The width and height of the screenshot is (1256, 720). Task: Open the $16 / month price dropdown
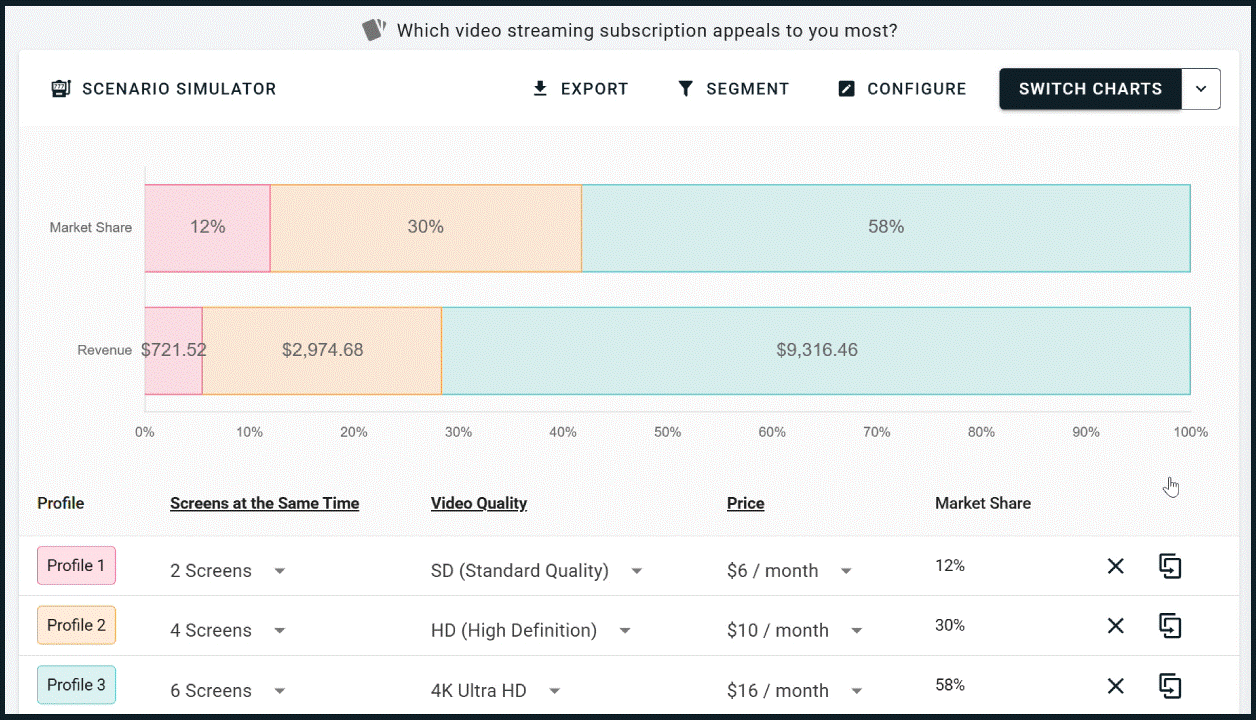coord(857,690)
